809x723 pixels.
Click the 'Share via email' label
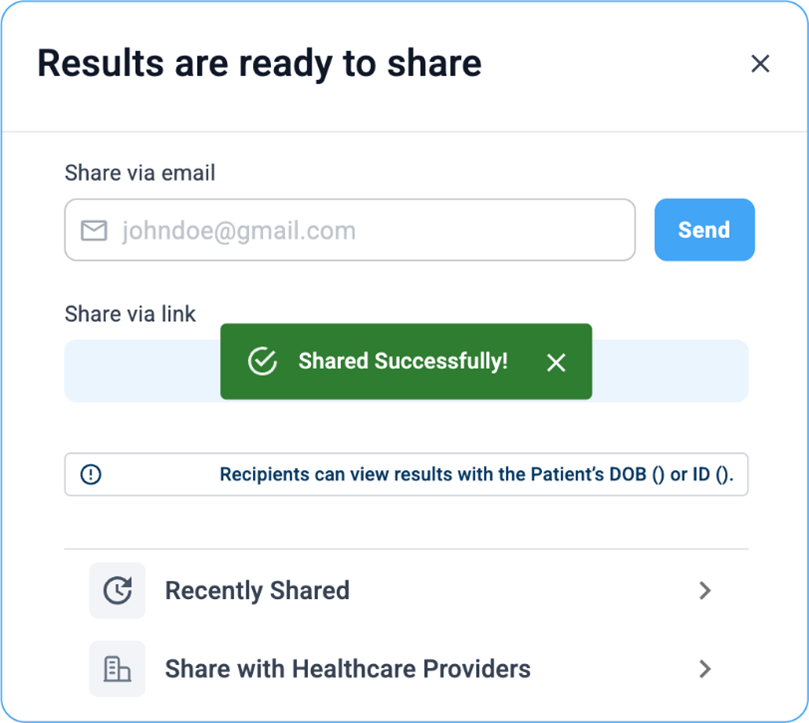[x=140, y=173]
